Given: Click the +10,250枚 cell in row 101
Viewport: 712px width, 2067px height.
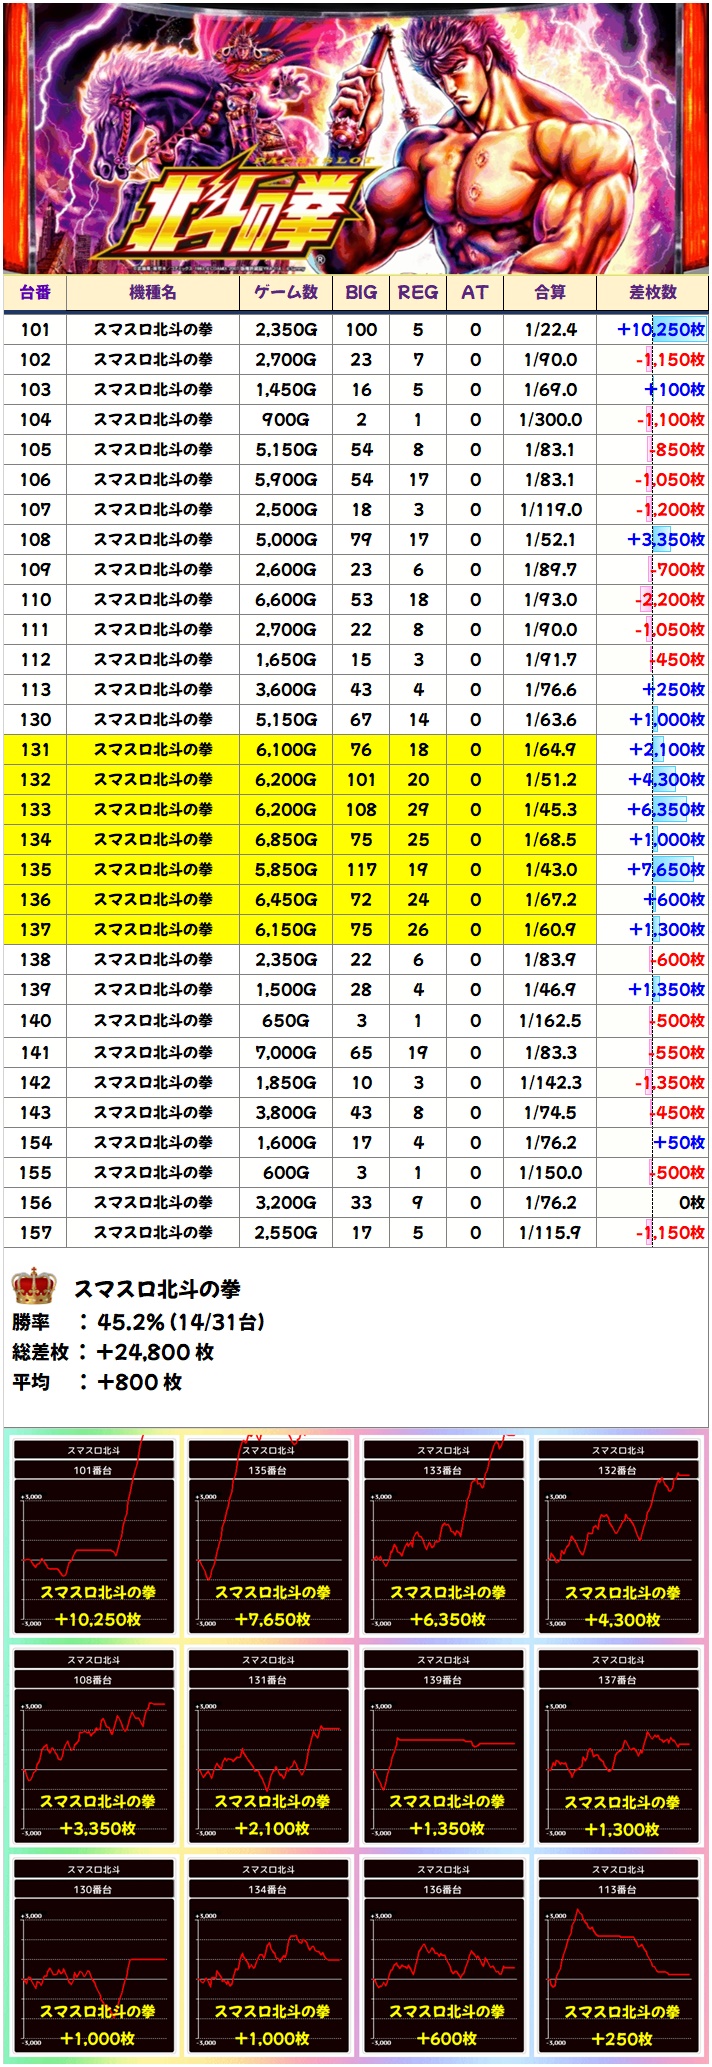Looking at the screenshot, I should [x=660, y=329].
